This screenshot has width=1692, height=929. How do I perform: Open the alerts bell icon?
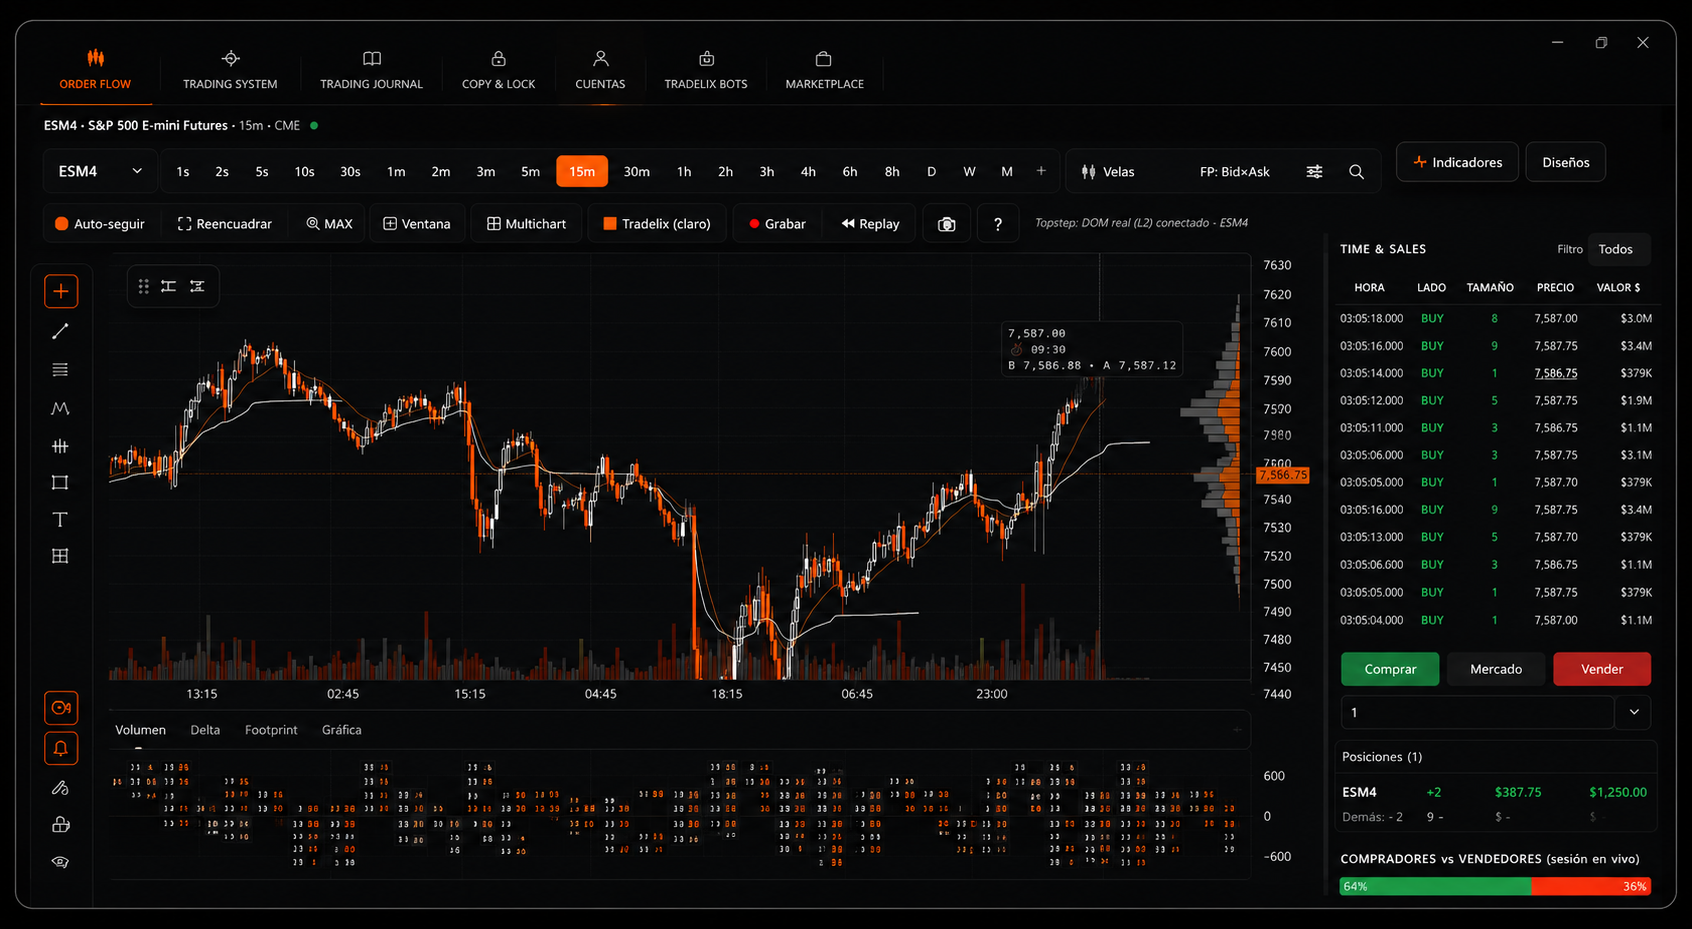(x=61, y=748)
